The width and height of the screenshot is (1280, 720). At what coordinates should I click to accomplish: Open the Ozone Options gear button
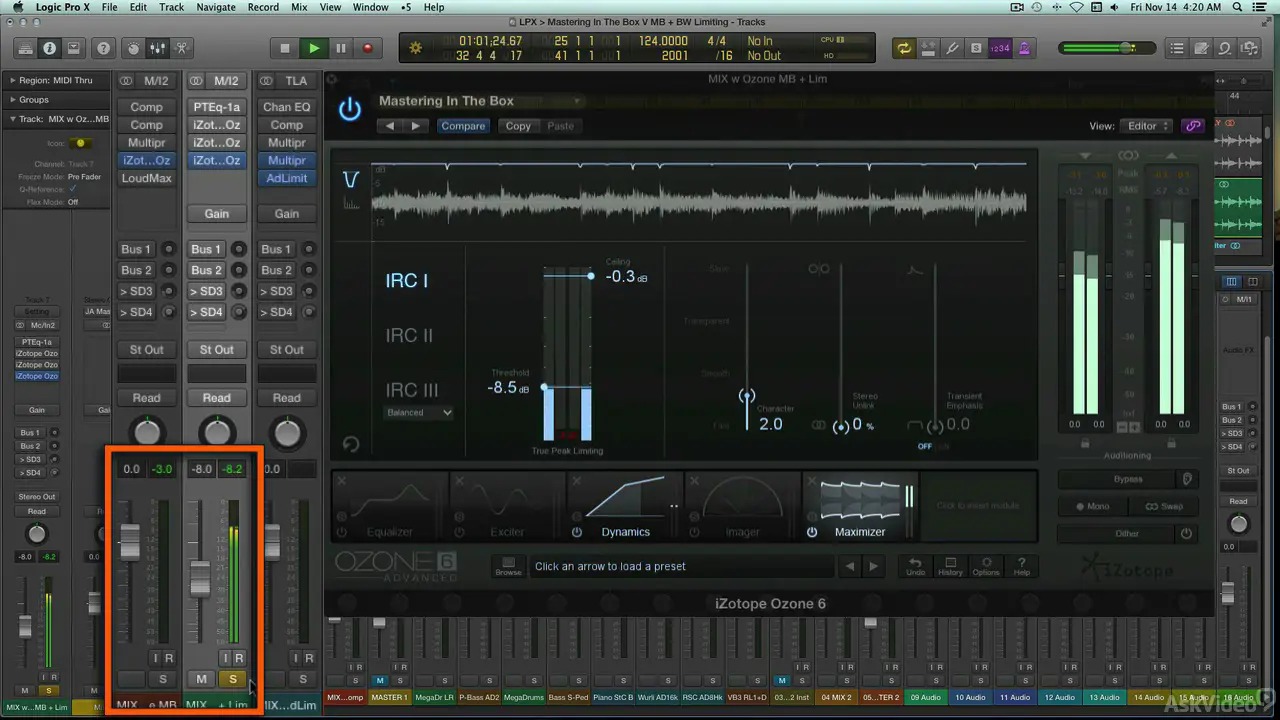[986, 566]
